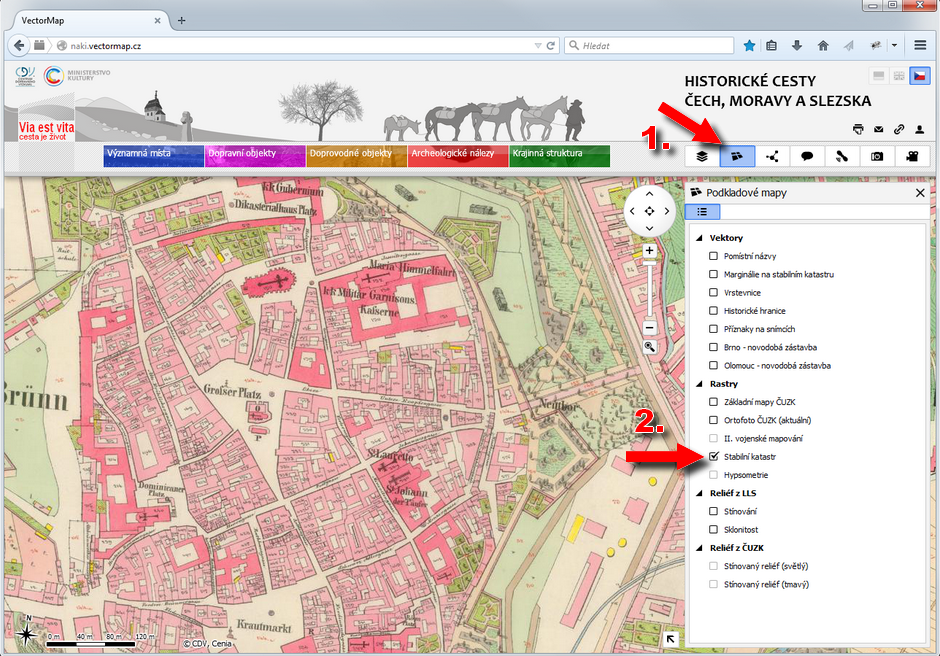
Task: Click the Hledat search field
Action: [x=649, y=46]
